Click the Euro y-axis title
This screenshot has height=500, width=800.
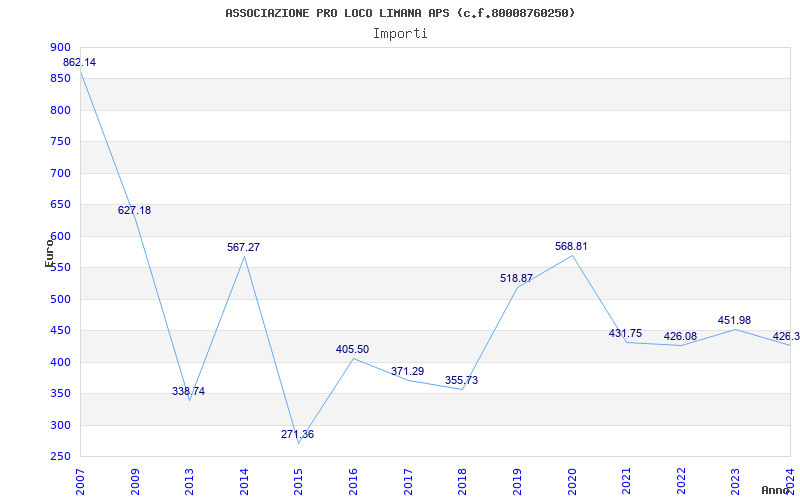(49, 253)
